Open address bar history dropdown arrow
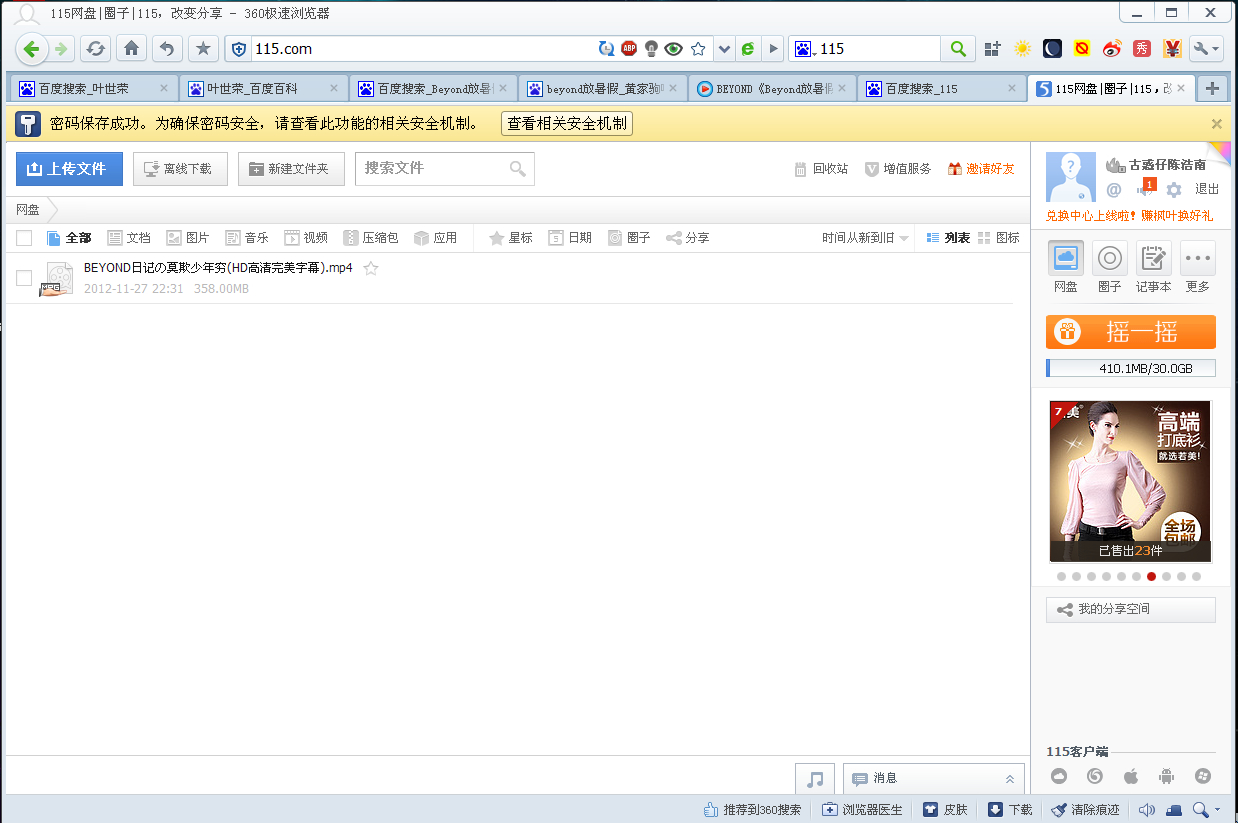This screenshot has height=823, width=1238. 724,48
